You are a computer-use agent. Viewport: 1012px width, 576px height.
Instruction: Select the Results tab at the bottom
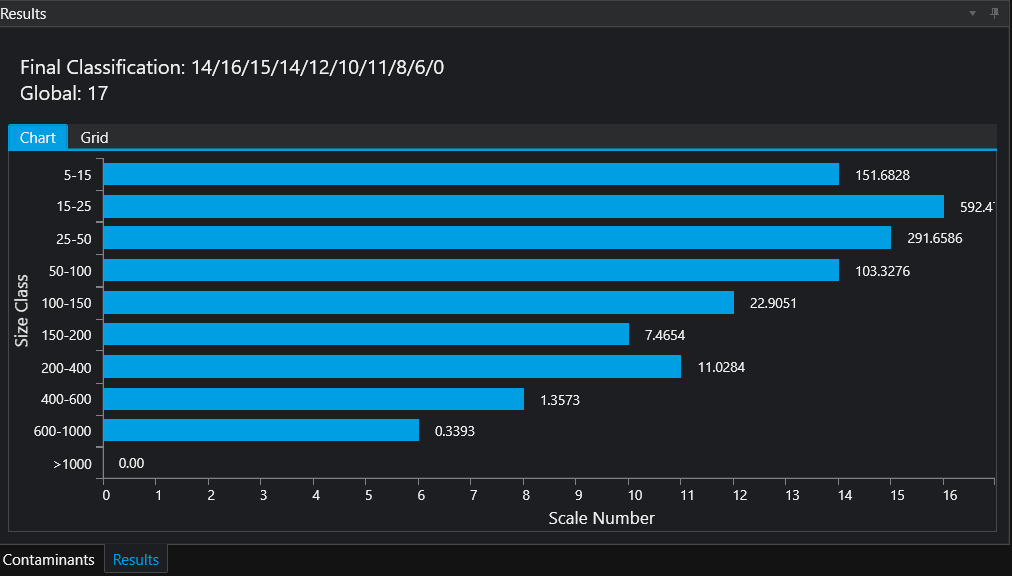(x=136, y=560)
